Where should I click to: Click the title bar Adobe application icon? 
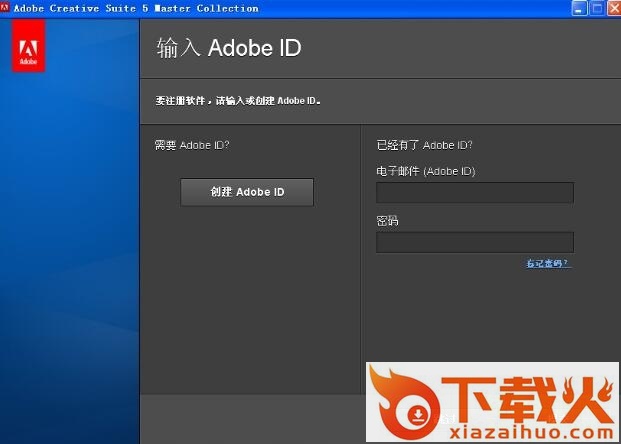[x=5, y=8]
